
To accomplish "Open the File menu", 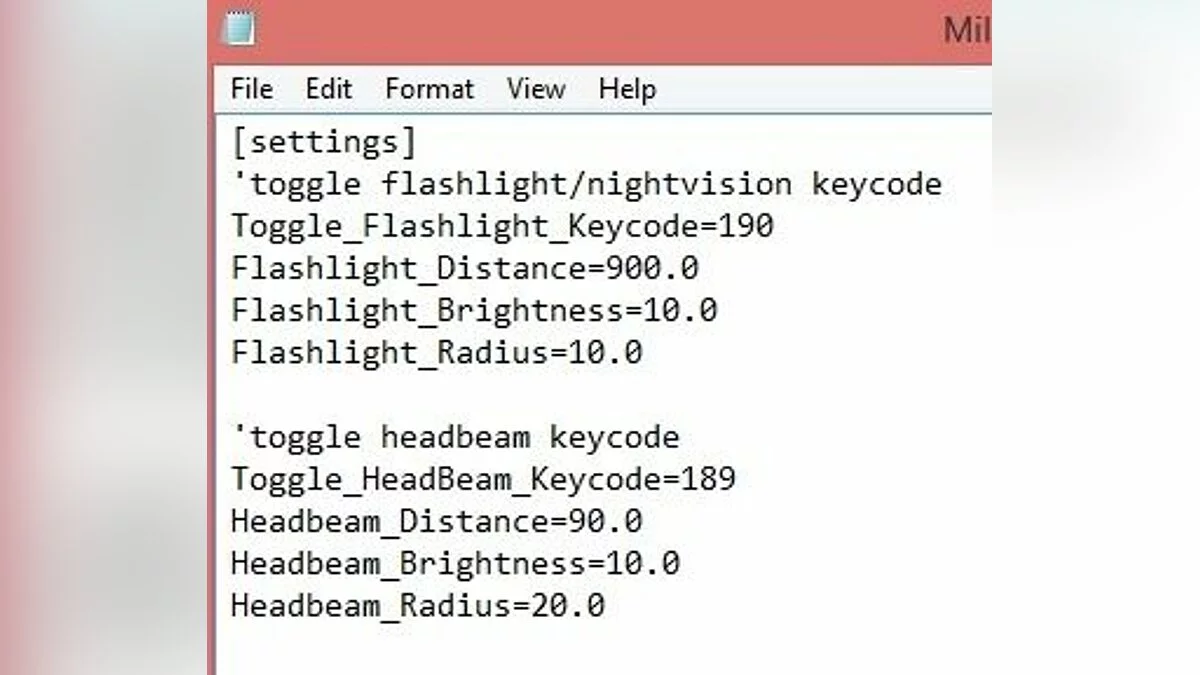I will click(x=251, y=89).
